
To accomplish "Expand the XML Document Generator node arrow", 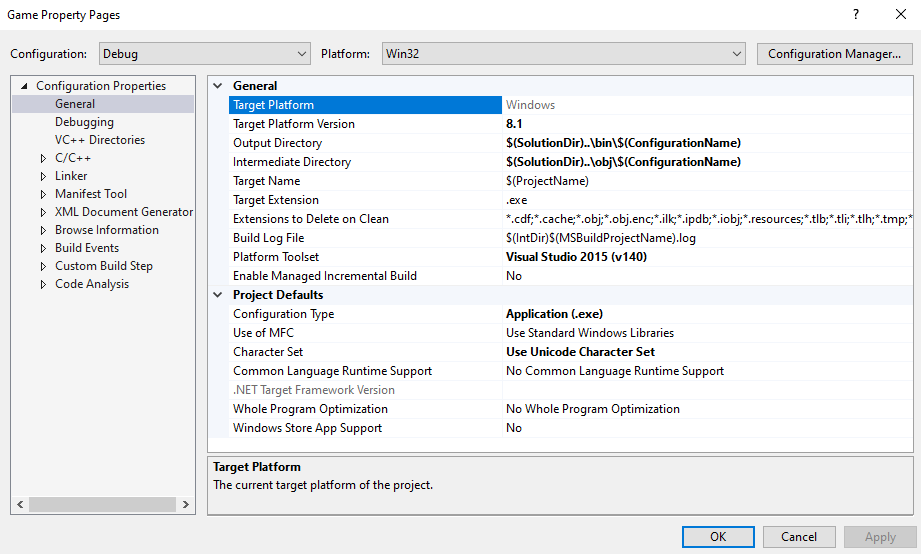I will pos(43,212).
